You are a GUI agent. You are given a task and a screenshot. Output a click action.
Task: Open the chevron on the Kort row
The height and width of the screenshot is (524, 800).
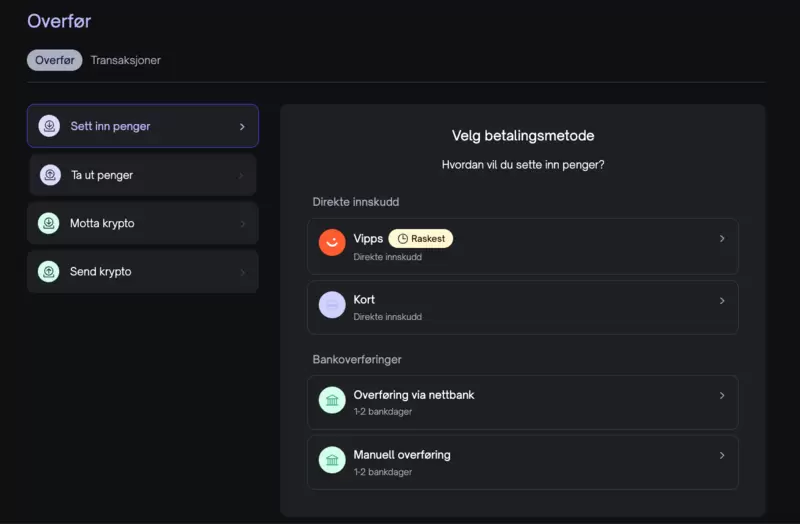[x=722, y=301]
